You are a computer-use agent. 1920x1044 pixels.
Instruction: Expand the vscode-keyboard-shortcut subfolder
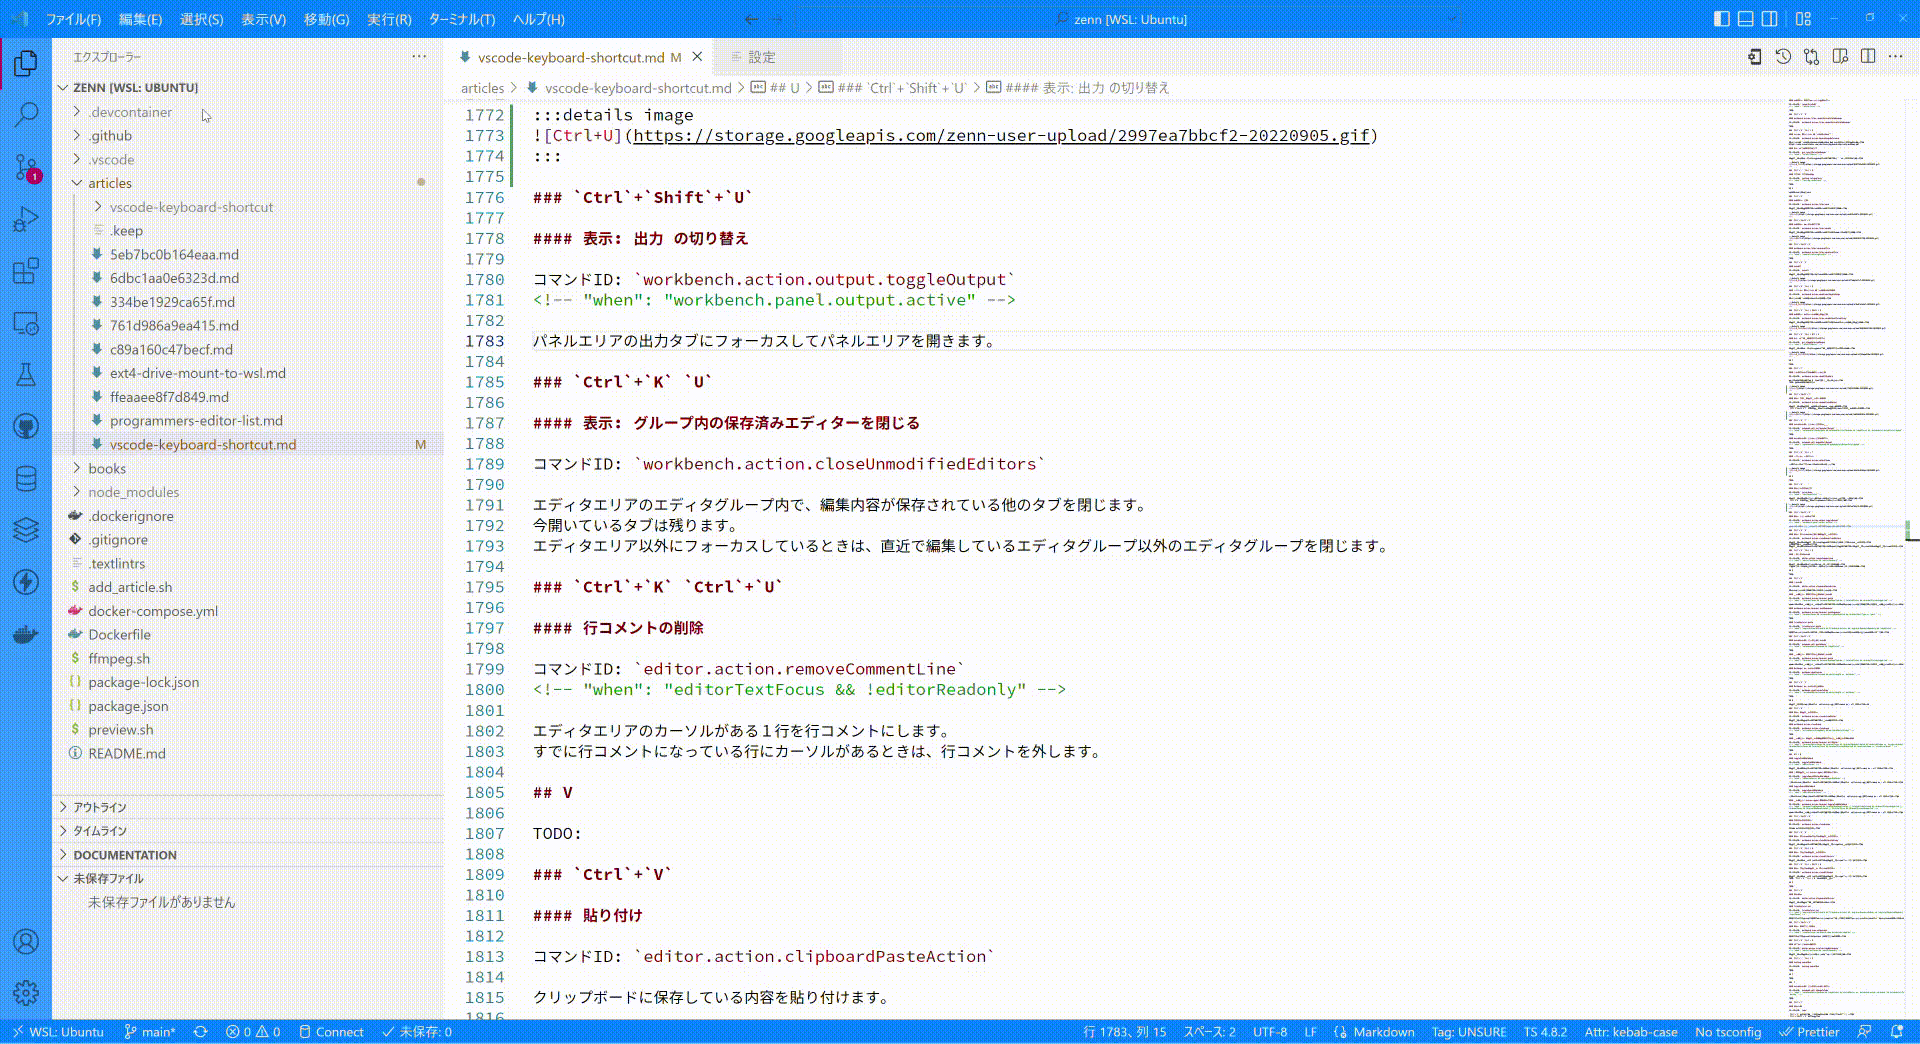click(x=98, y=207)
